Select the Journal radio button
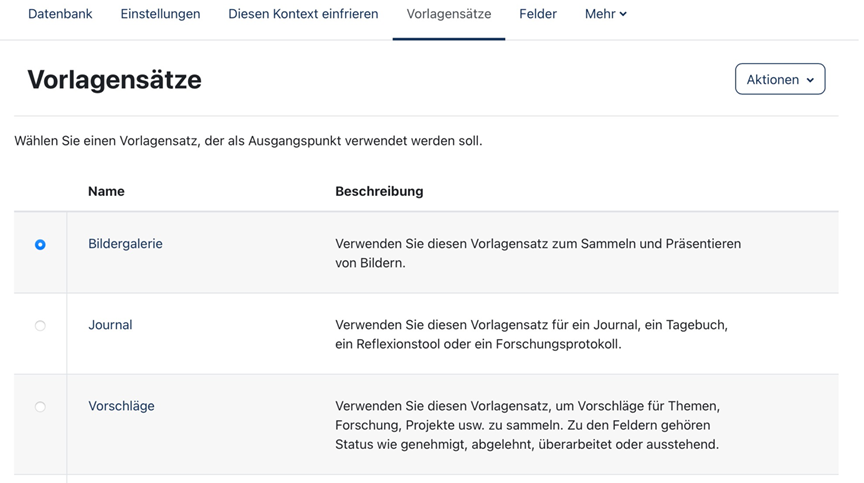864x483 pixels. point(40,325)
